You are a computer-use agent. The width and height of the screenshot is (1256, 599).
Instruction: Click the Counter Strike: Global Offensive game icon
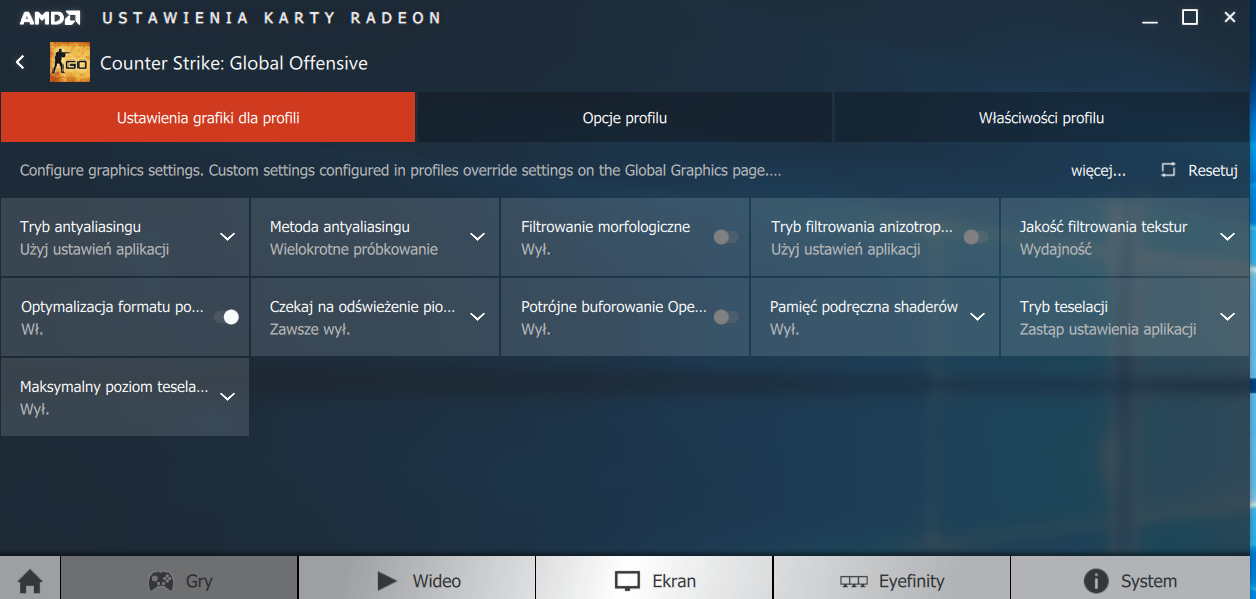pos(69,61)
